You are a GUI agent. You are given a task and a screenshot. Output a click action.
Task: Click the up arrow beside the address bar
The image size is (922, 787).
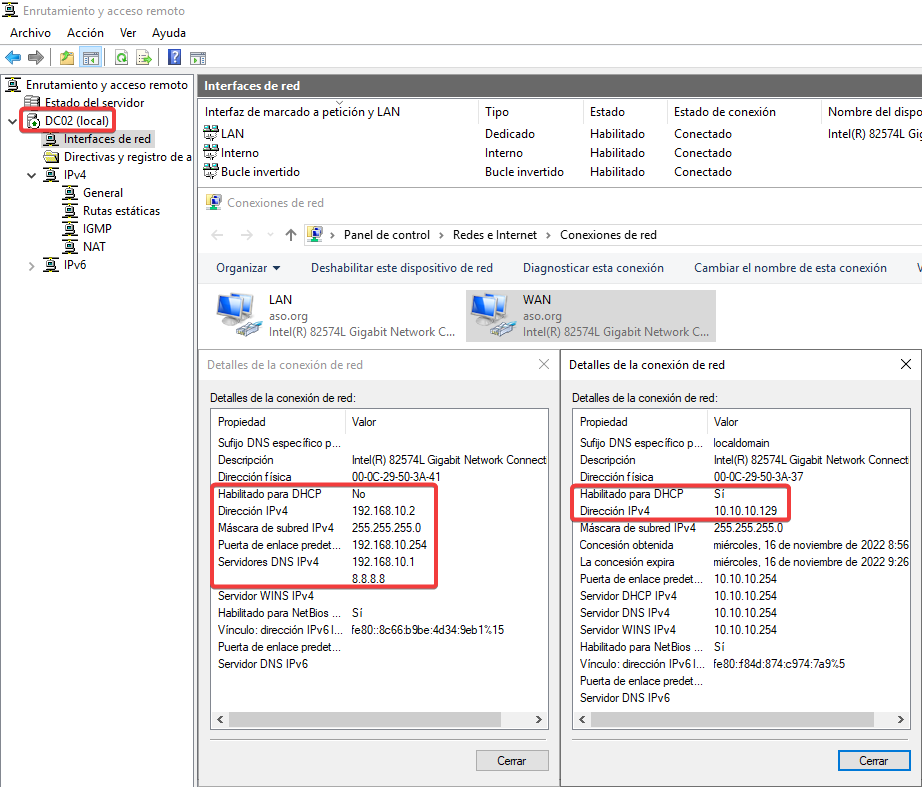click(291, 235)
